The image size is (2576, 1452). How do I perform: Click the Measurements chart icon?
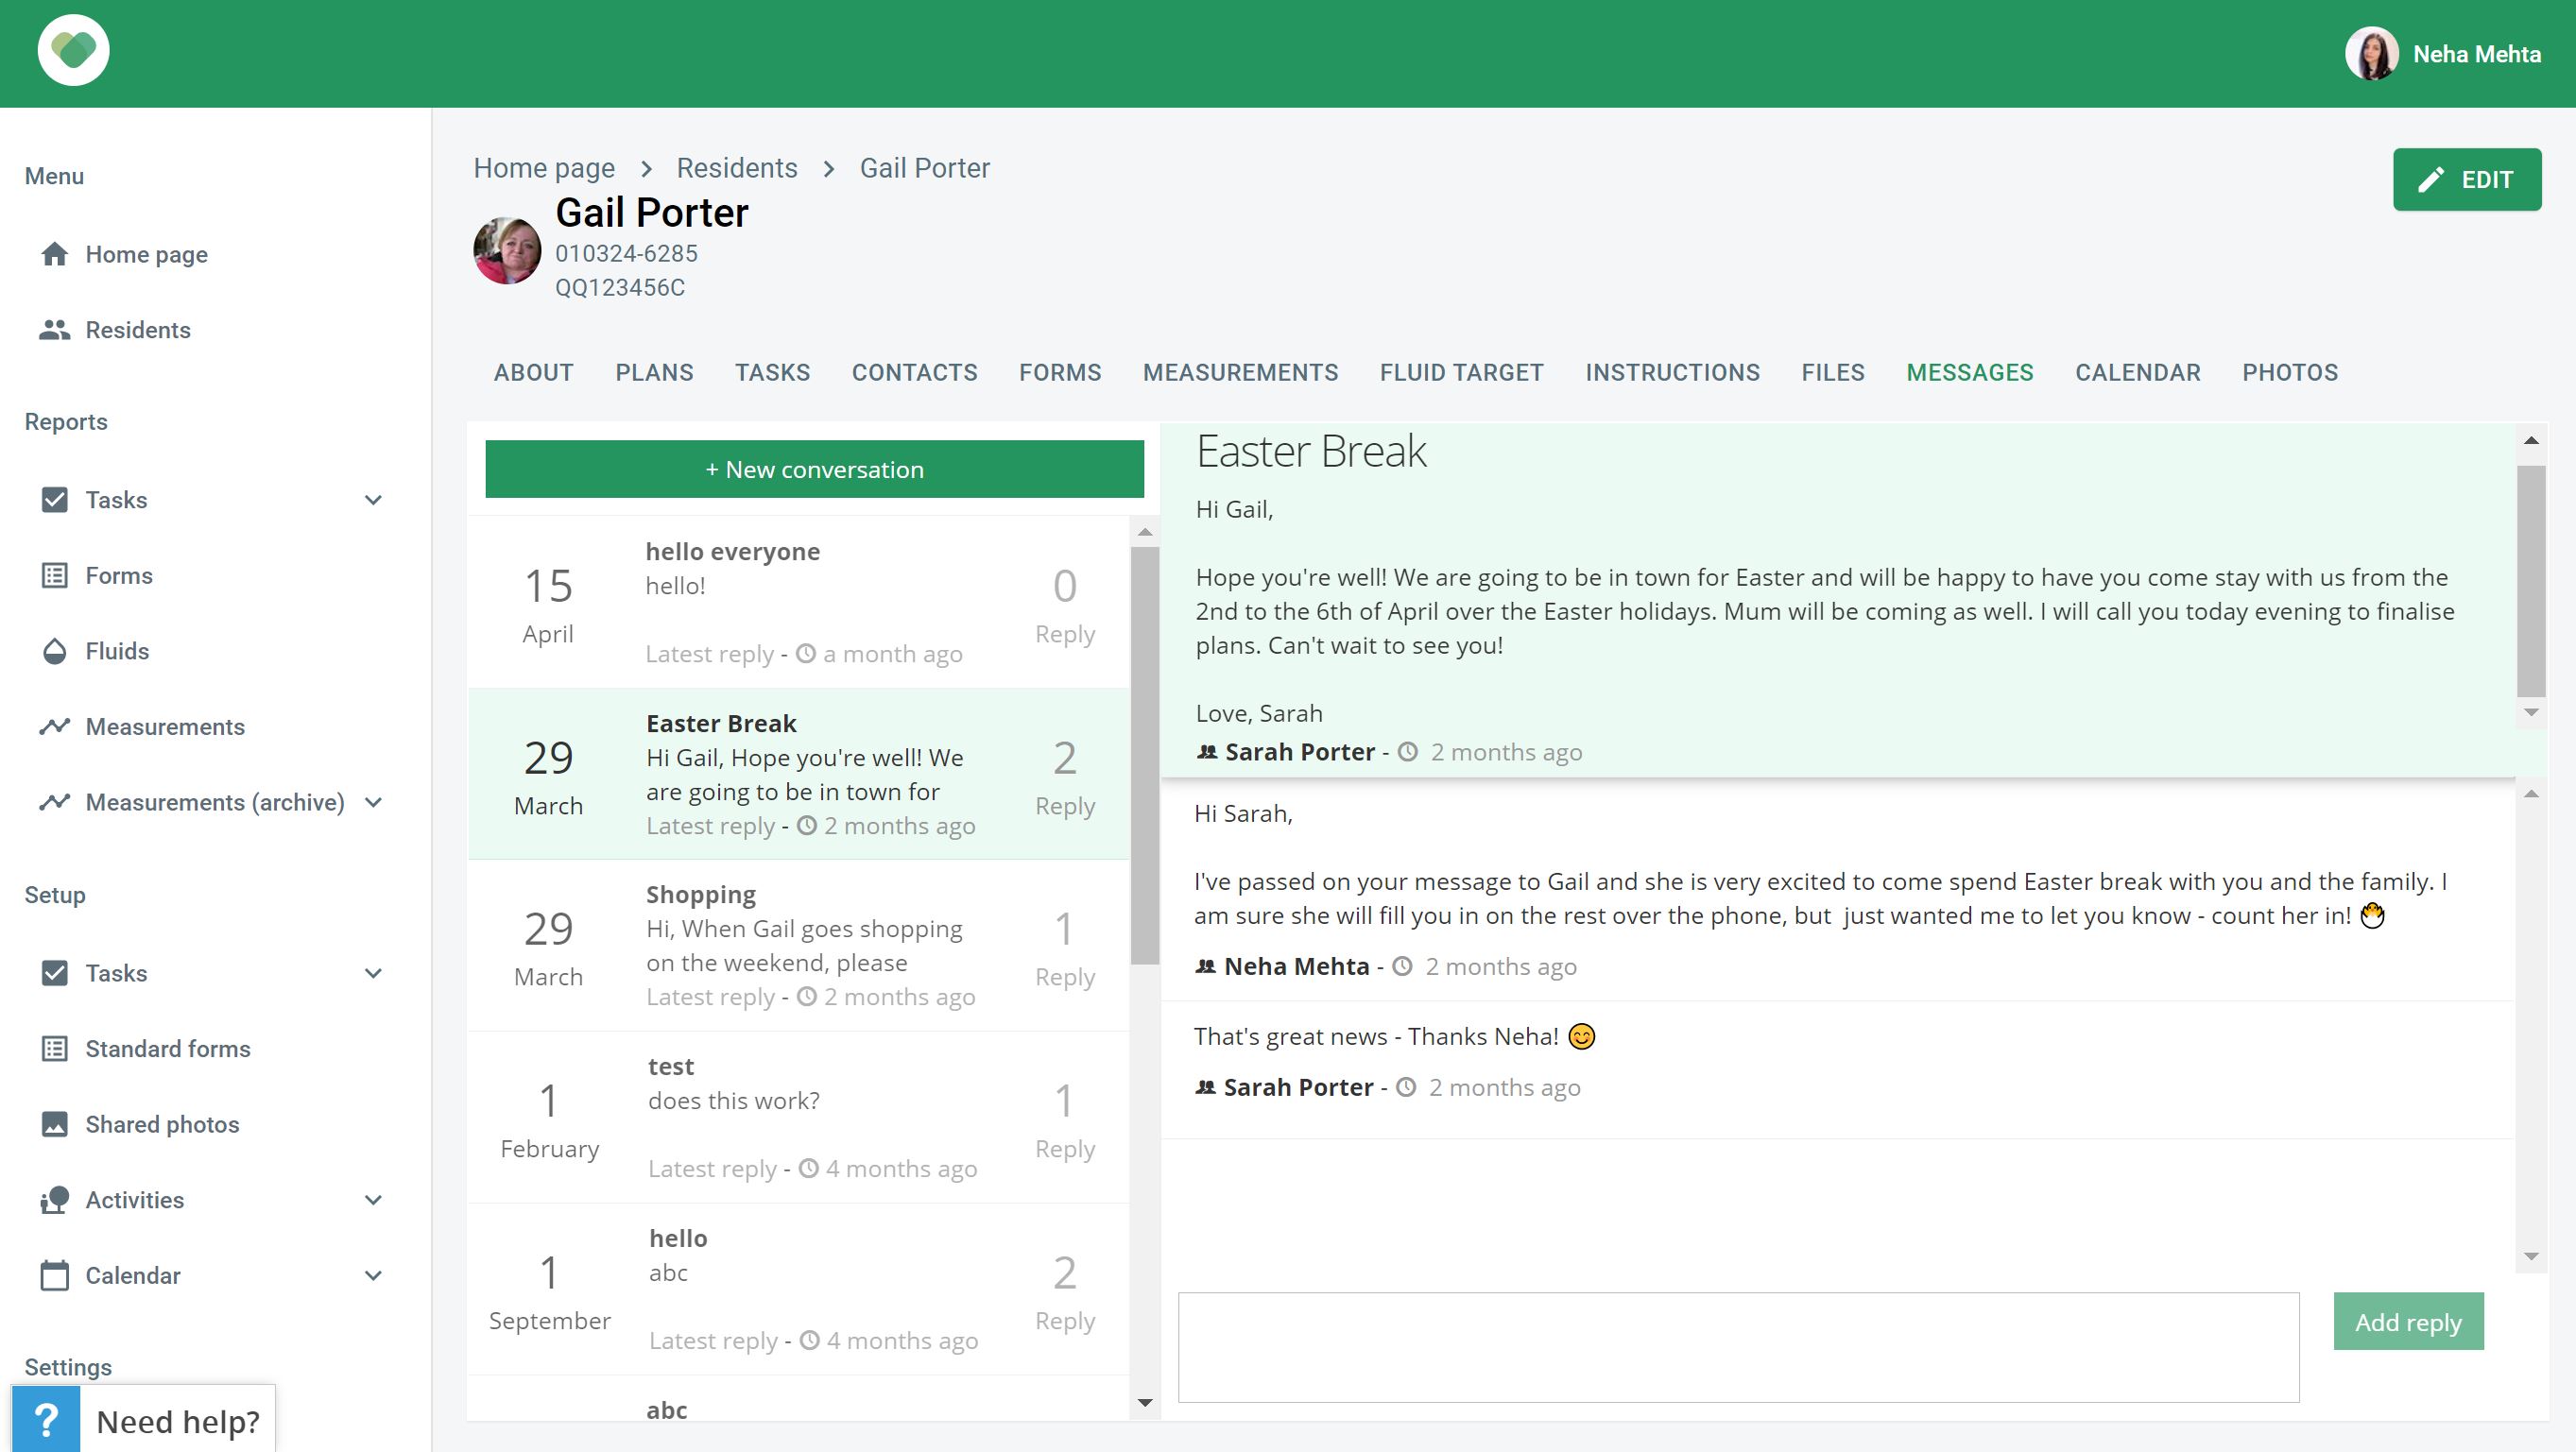(54, 727)
